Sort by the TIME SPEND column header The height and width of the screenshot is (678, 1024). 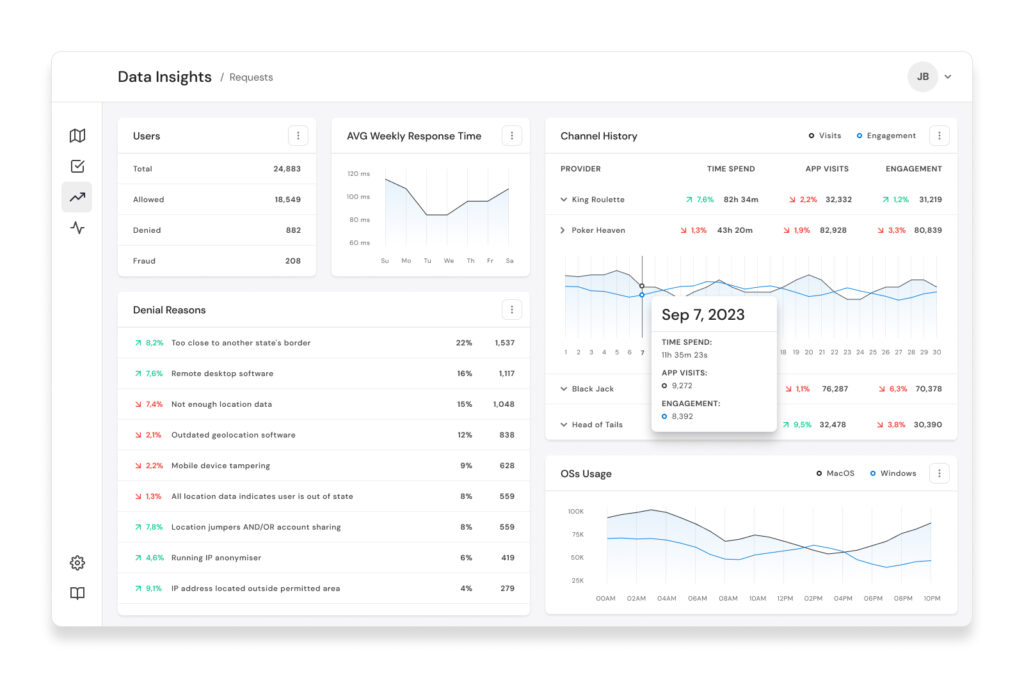tap(731, 169)
